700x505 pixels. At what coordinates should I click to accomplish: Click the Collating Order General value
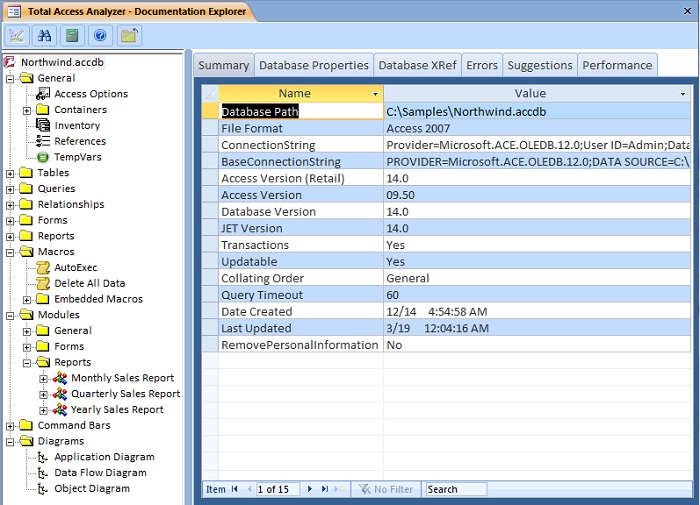537,279
